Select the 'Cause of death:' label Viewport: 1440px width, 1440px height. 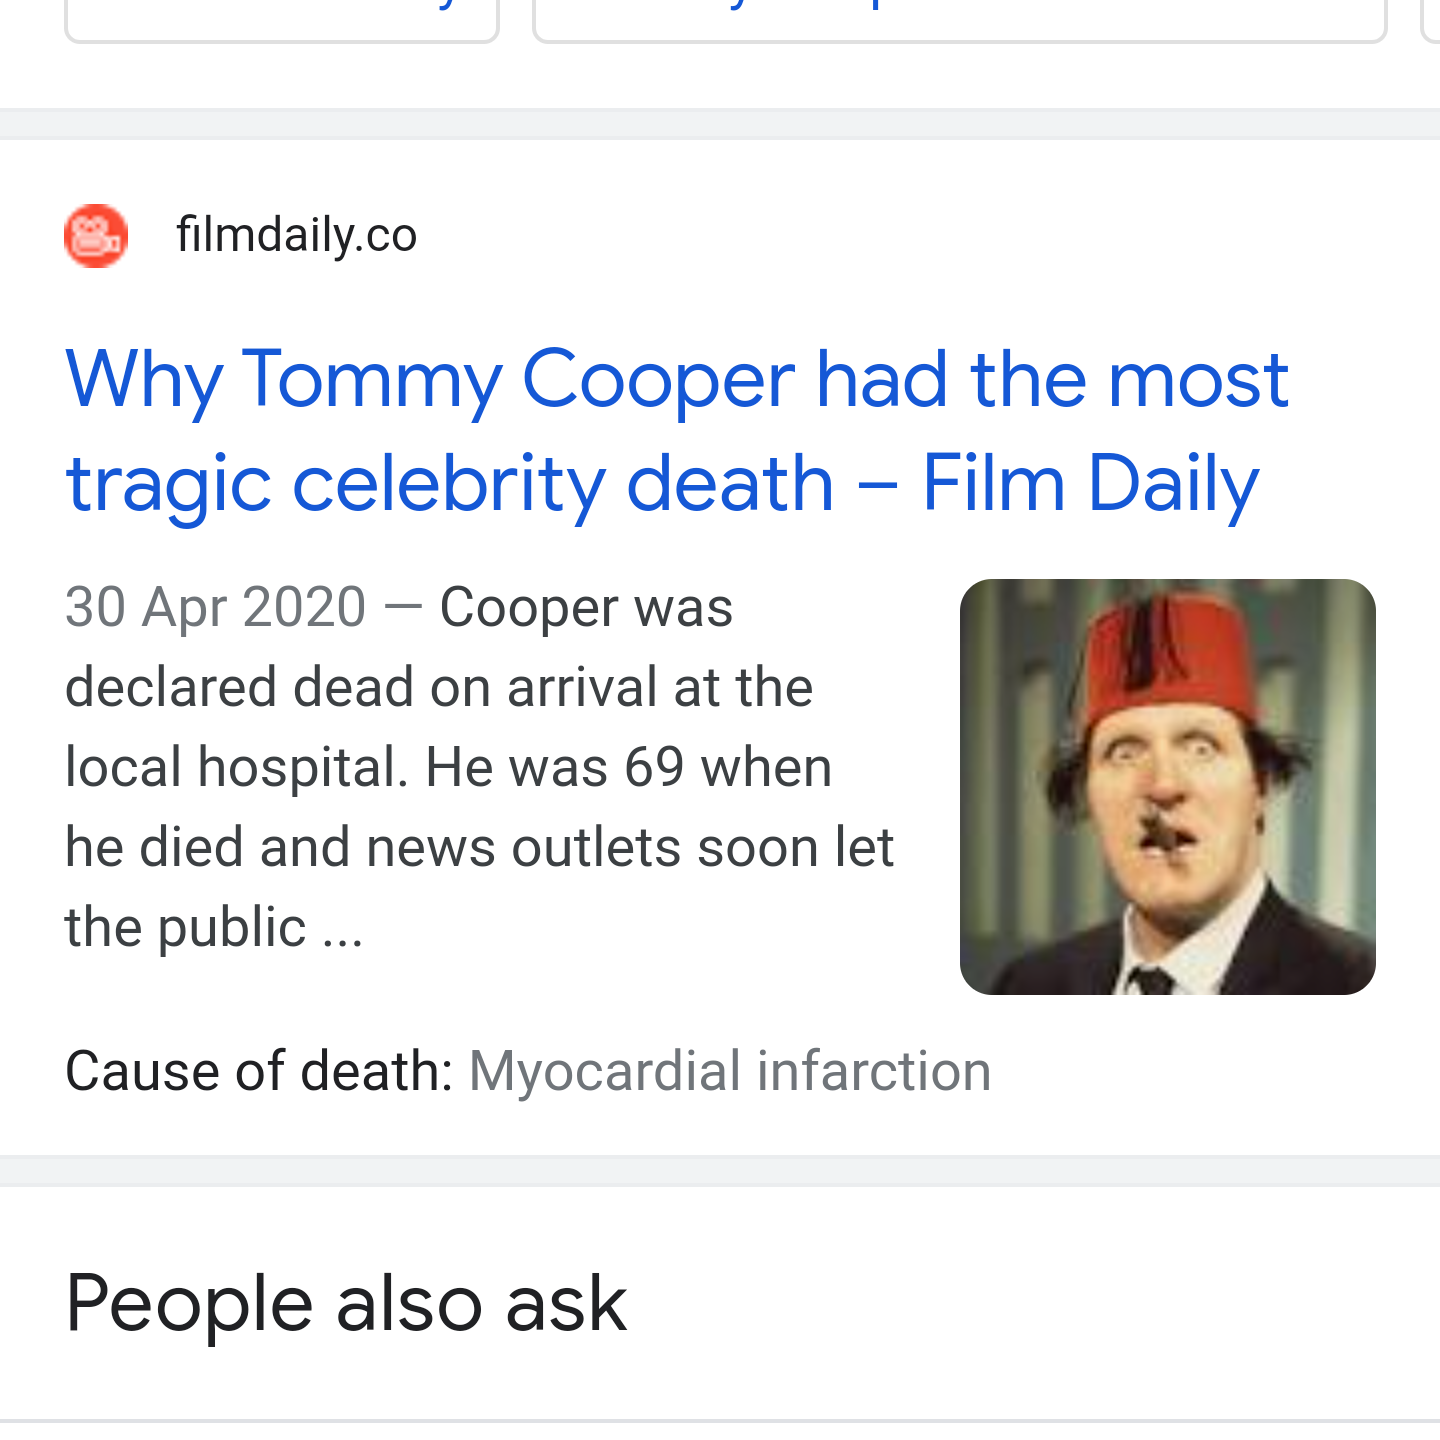click(x=259, y=1071)
